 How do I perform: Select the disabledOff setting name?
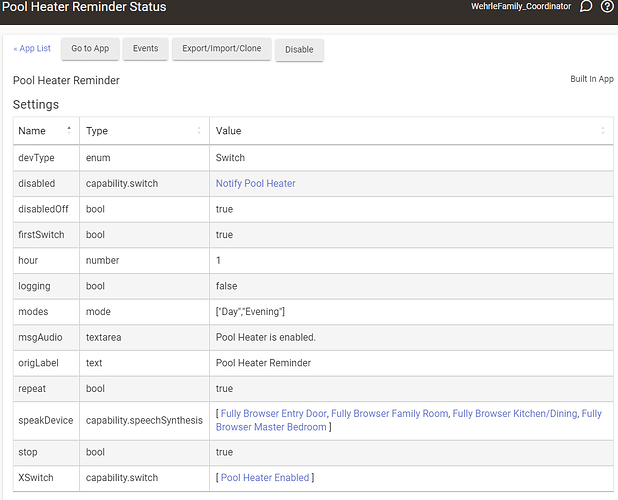pyautogui.click(x=43, y=209)
